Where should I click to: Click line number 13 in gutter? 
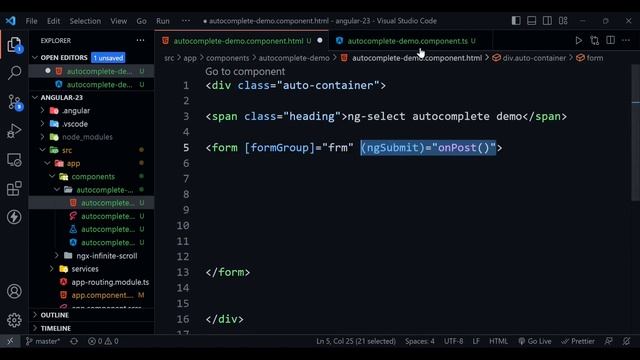183,272
